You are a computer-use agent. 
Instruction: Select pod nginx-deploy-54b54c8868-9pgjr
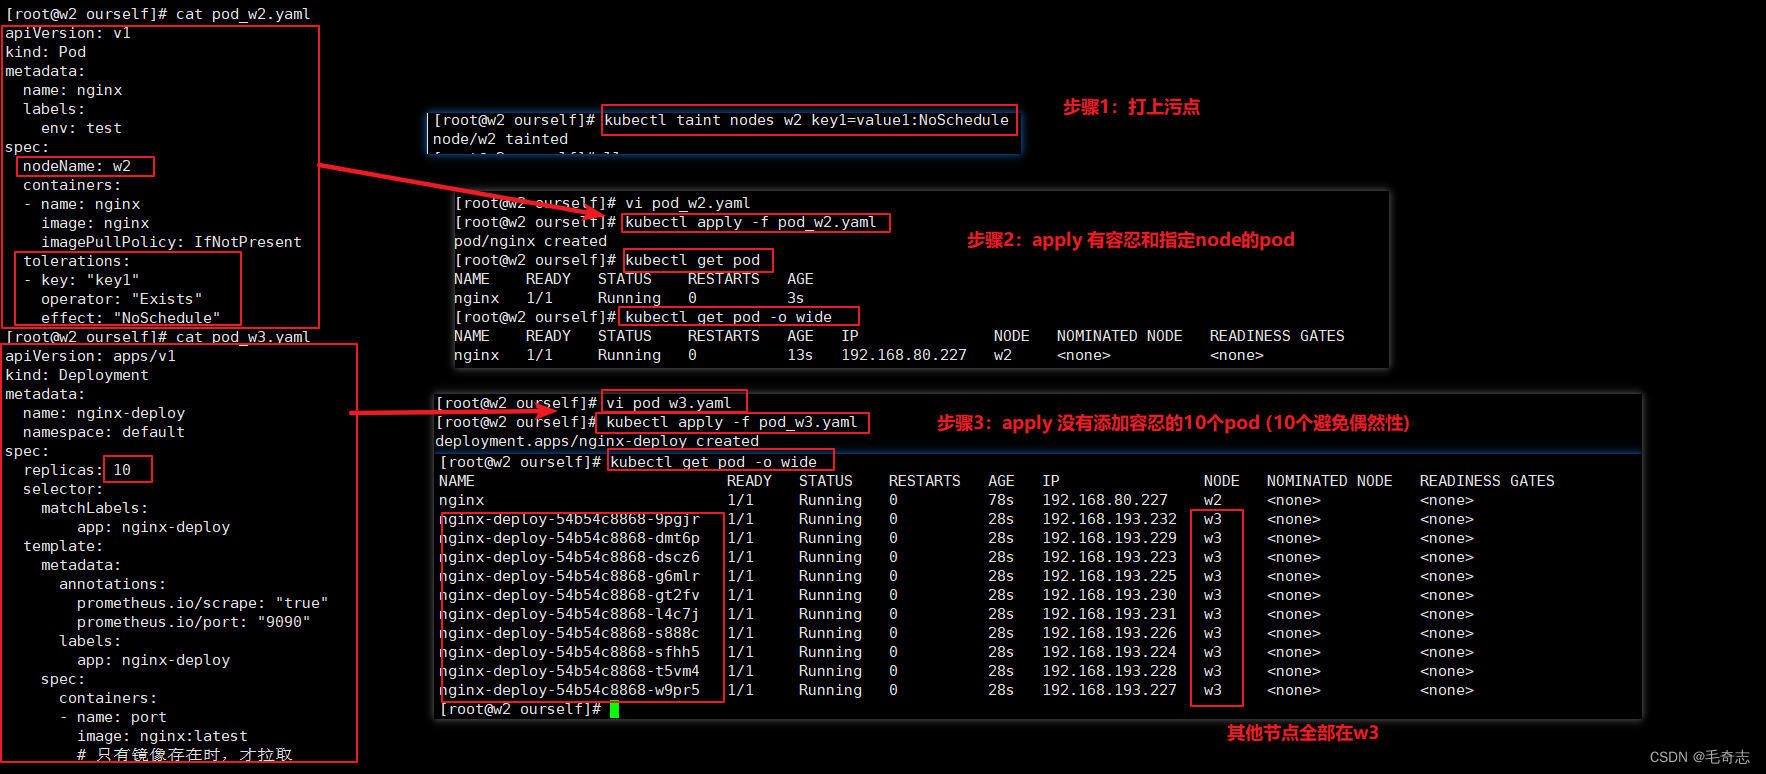point(569,519)
